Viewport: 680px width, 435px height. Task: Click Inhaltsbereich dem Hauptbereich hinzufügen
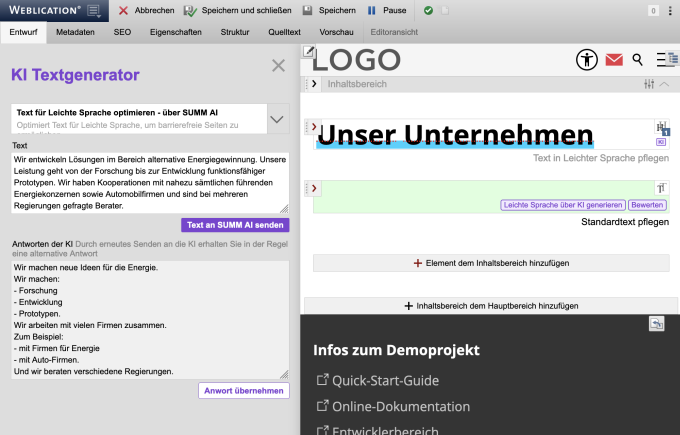click(491, 306)
